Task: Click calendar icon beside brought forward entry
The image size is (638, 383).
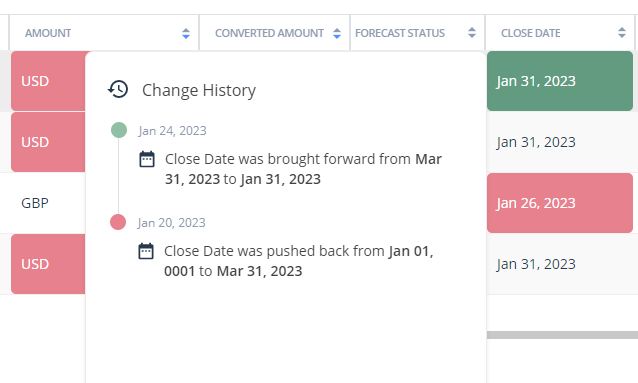Action: tap(147, 159)
